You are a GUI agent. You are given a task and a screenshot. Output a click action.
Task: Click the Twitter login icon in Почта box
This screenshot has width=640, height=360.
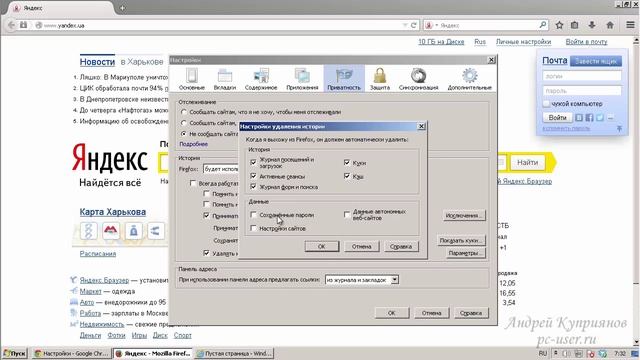(600, 118)
